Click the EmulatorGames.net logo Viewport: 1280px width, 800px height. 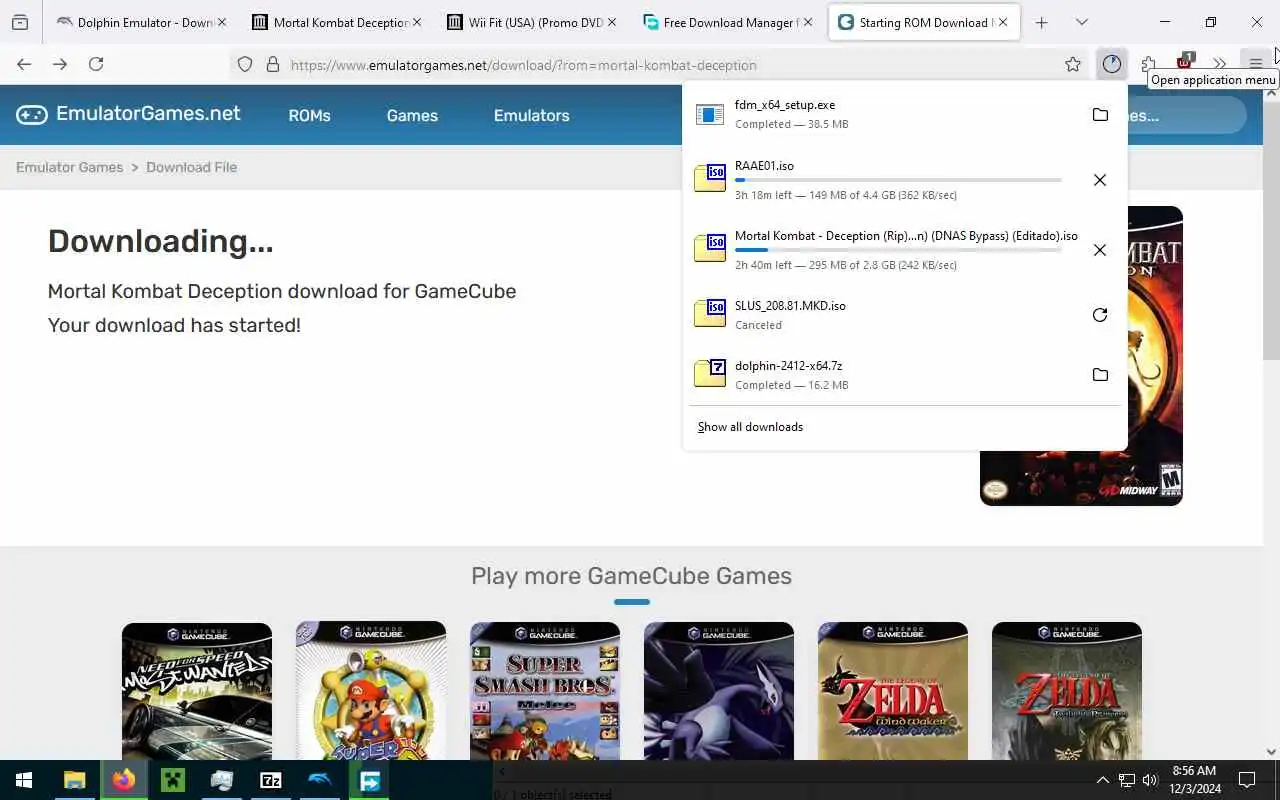coord(128,114)
